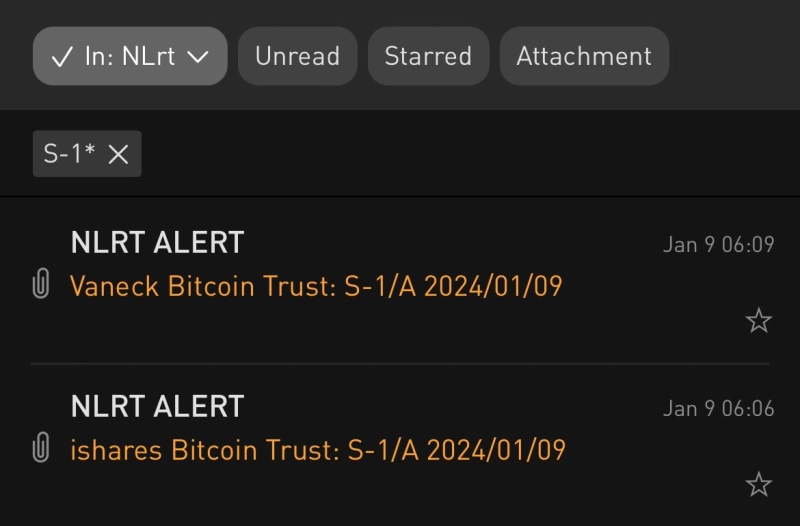Open ishares Bitcoin Trust: S-1/A subject
Image resolution: width=800 pixels, height=526 pixels.
317,450
